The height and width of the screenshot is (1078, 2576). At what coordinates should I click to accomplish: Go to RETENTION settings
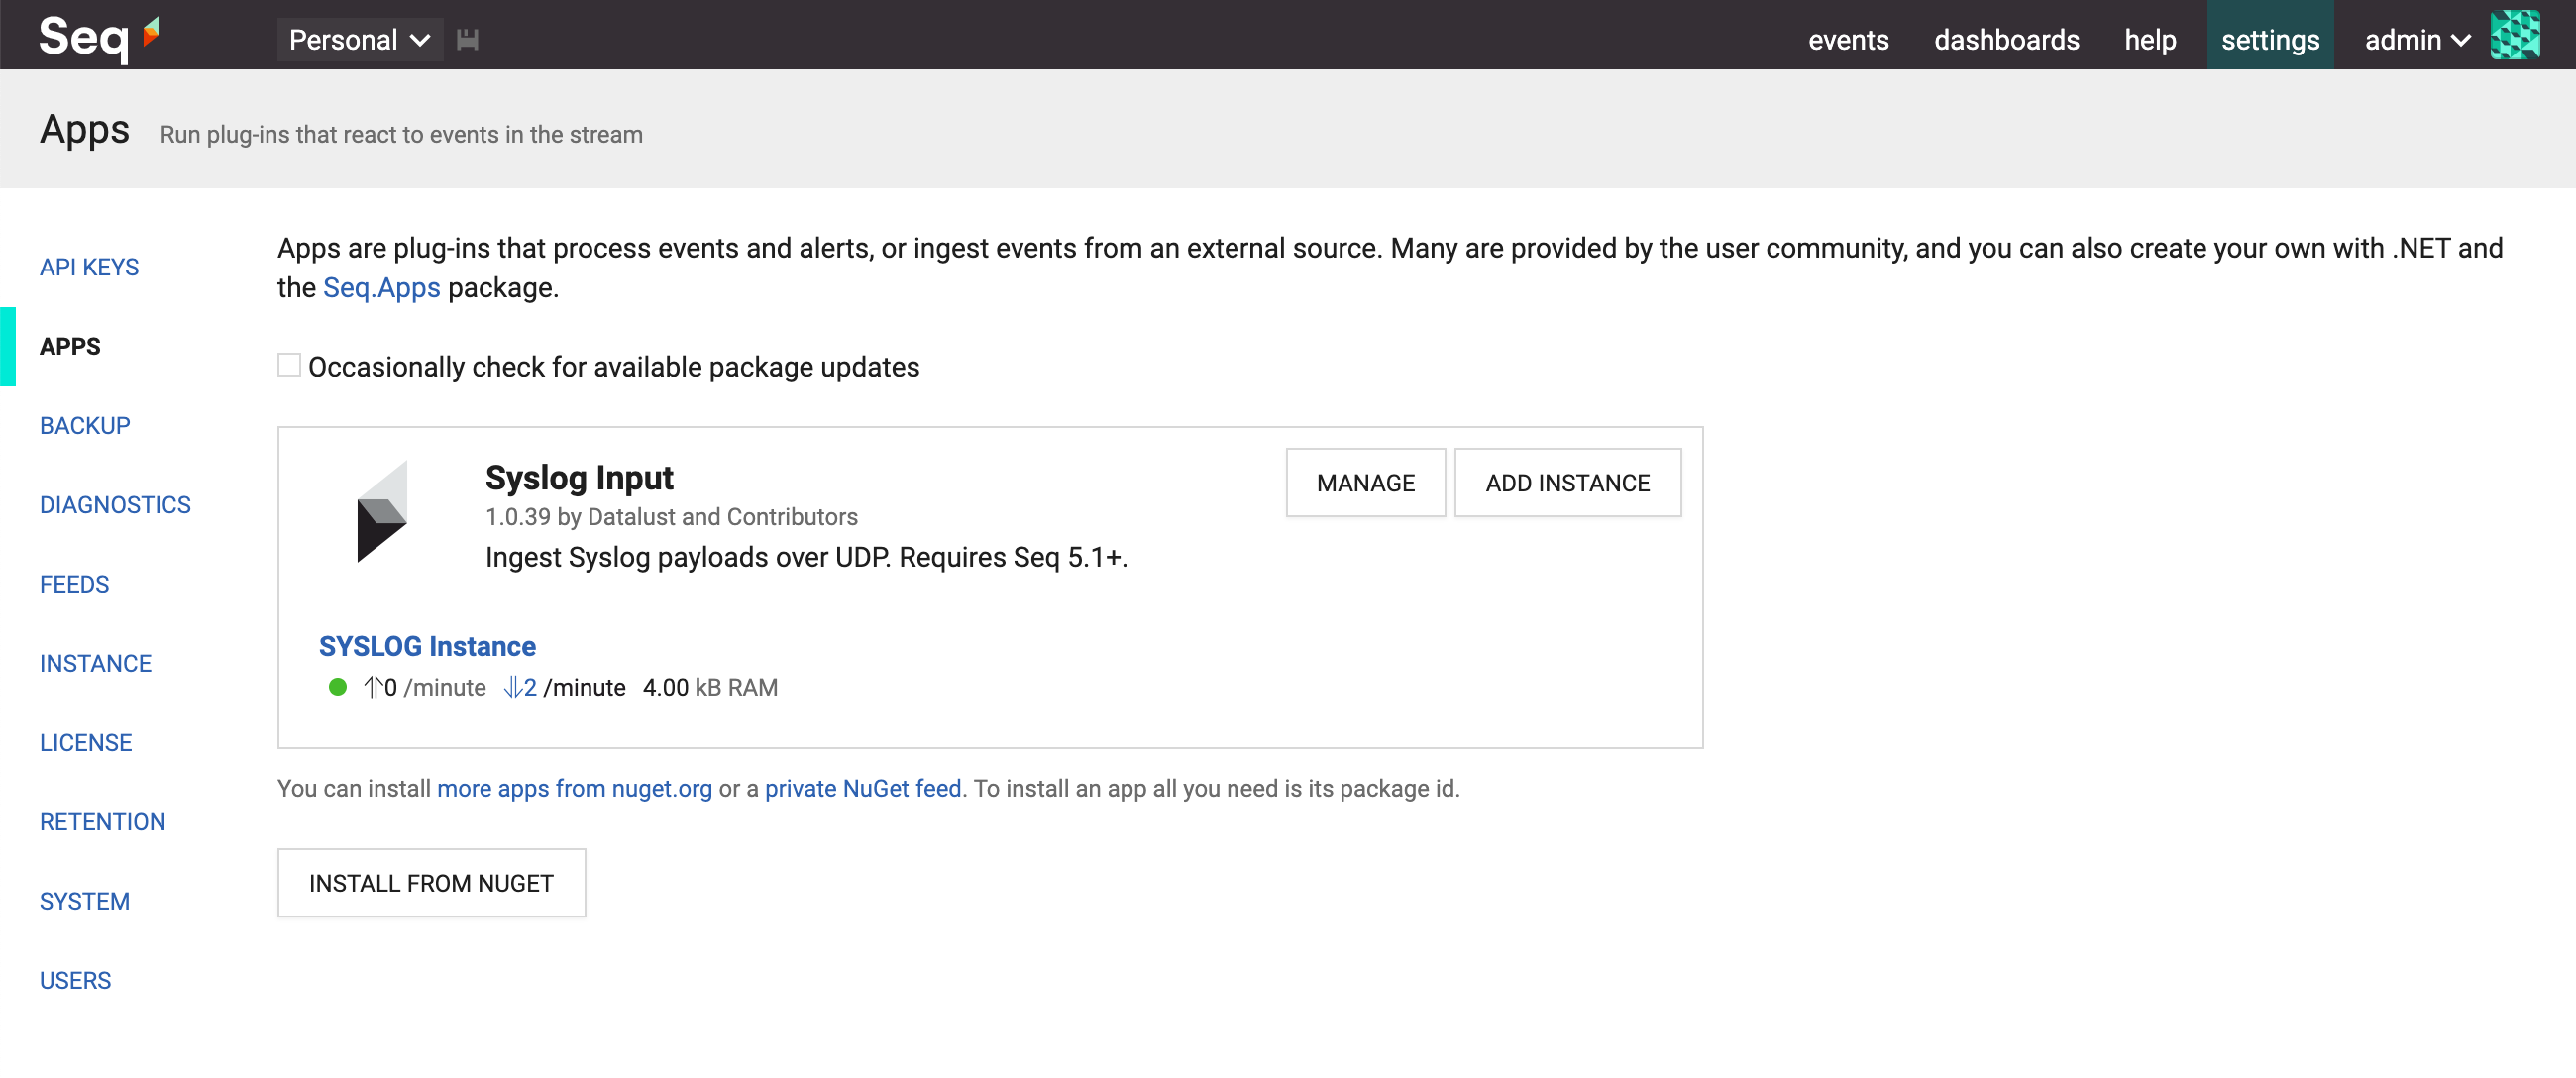tap(103, 823)
